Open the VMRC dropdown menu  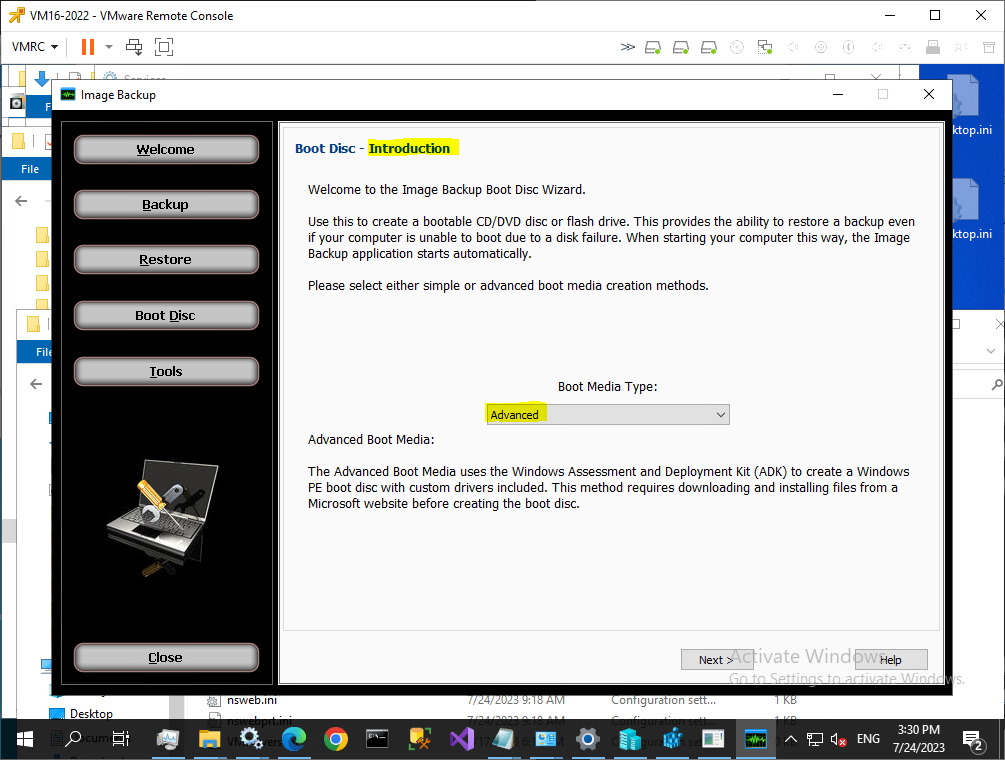(x=35, y=47)
